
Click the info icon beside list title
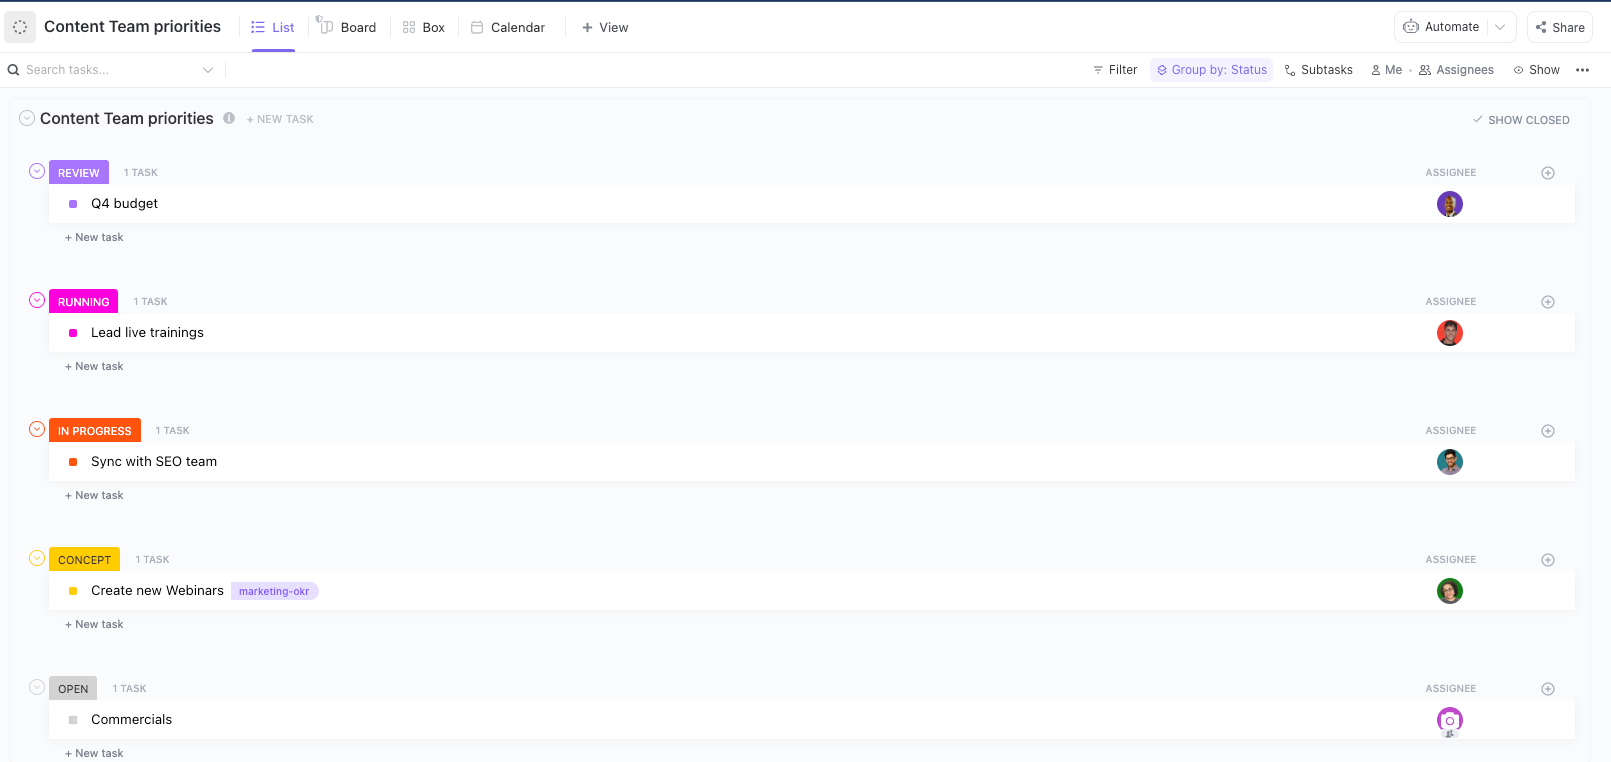tap(229, 118)
